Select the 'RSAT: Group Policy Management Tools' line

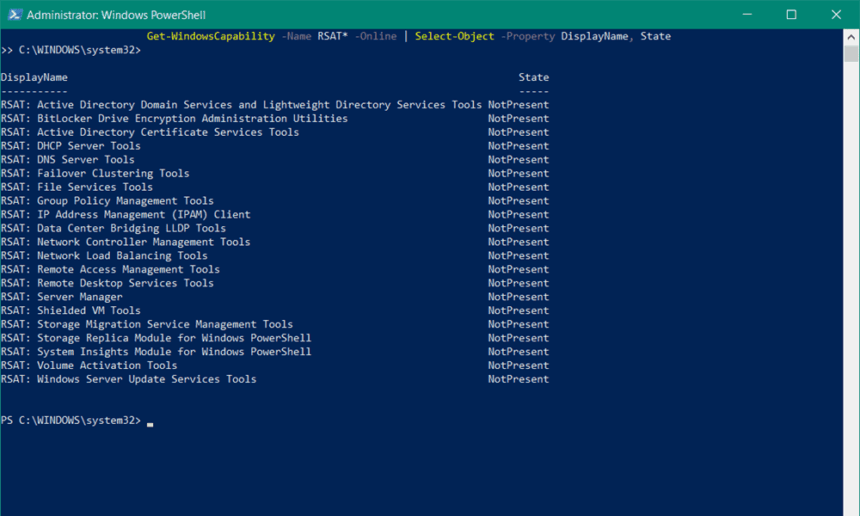tap(107, 201)
